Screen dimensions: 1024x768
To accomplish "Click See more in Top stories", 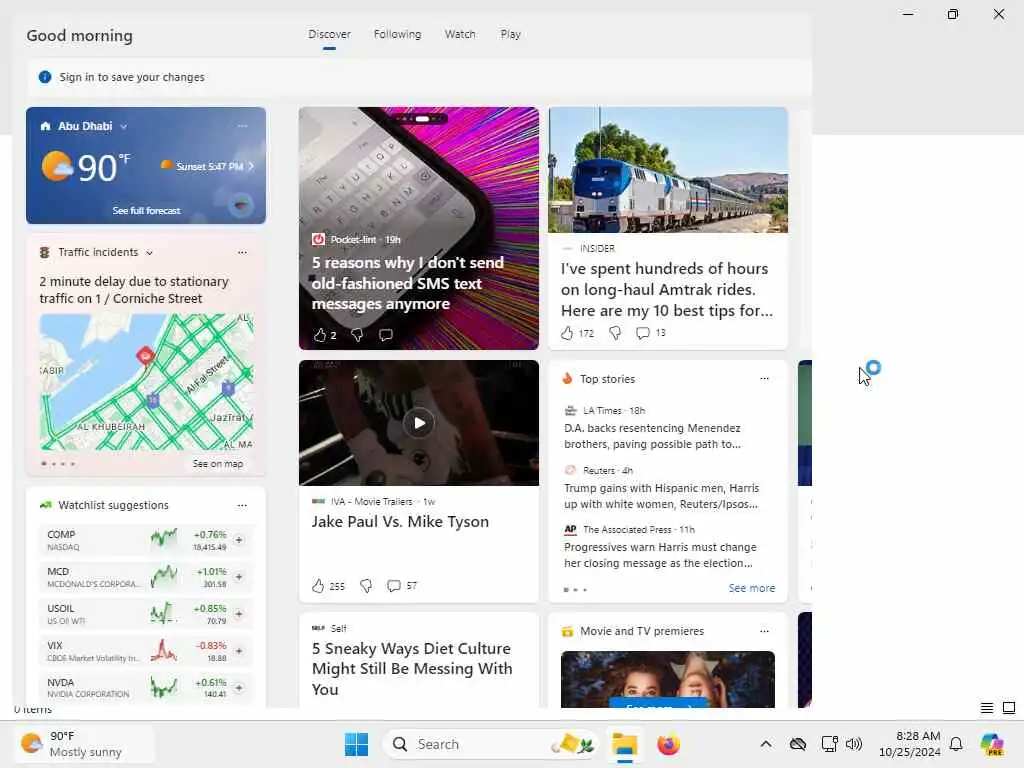I will point(752,588).
